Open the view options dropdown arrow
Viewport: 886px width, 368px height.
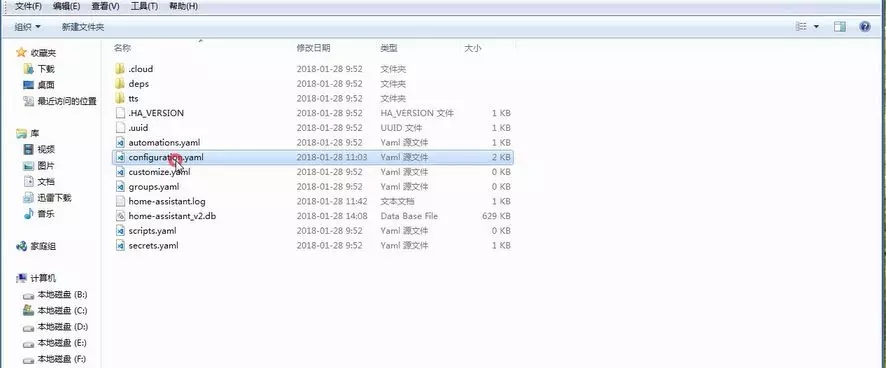coord(816,27)
